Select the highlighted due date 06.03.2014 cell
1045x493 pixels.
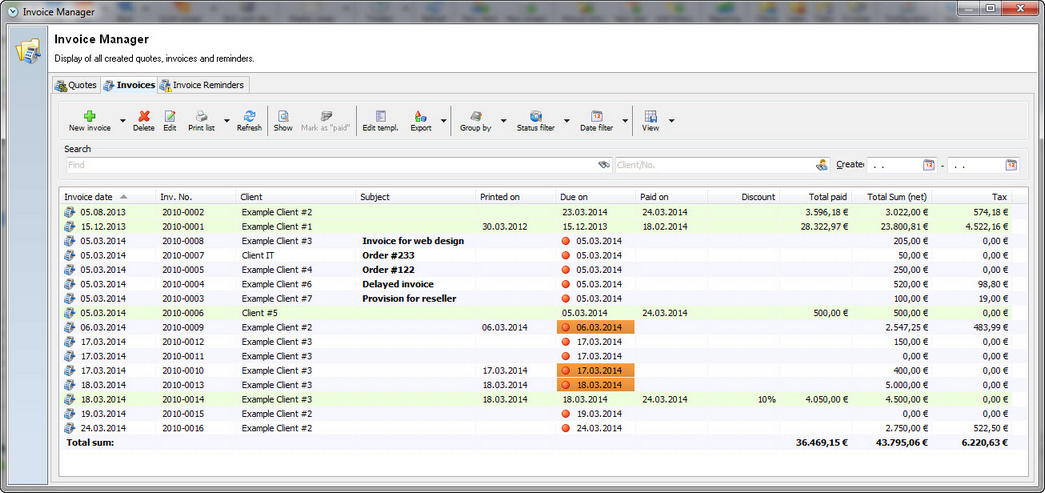[596, 327]
